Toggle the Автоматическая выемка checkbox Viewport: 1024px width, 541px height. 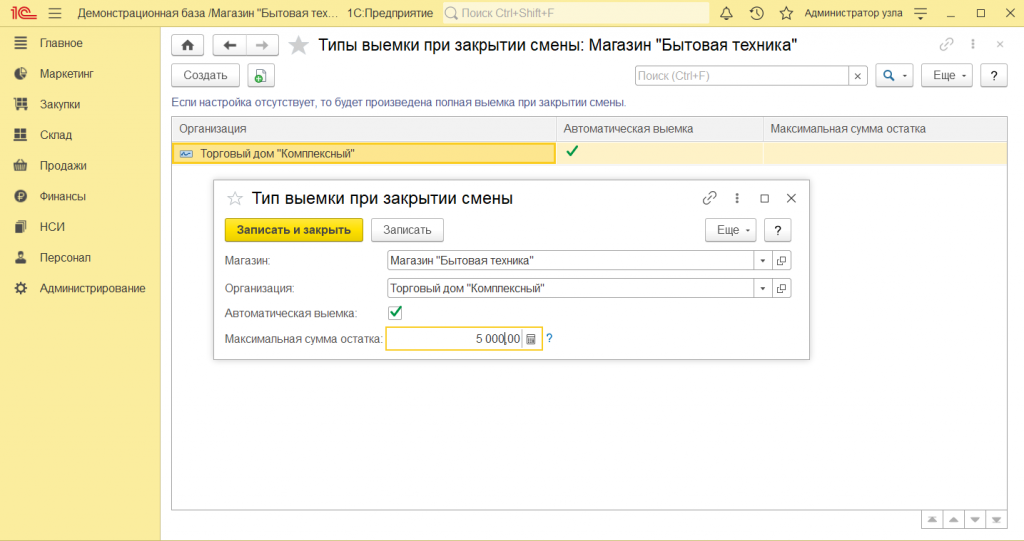point(395,313)
